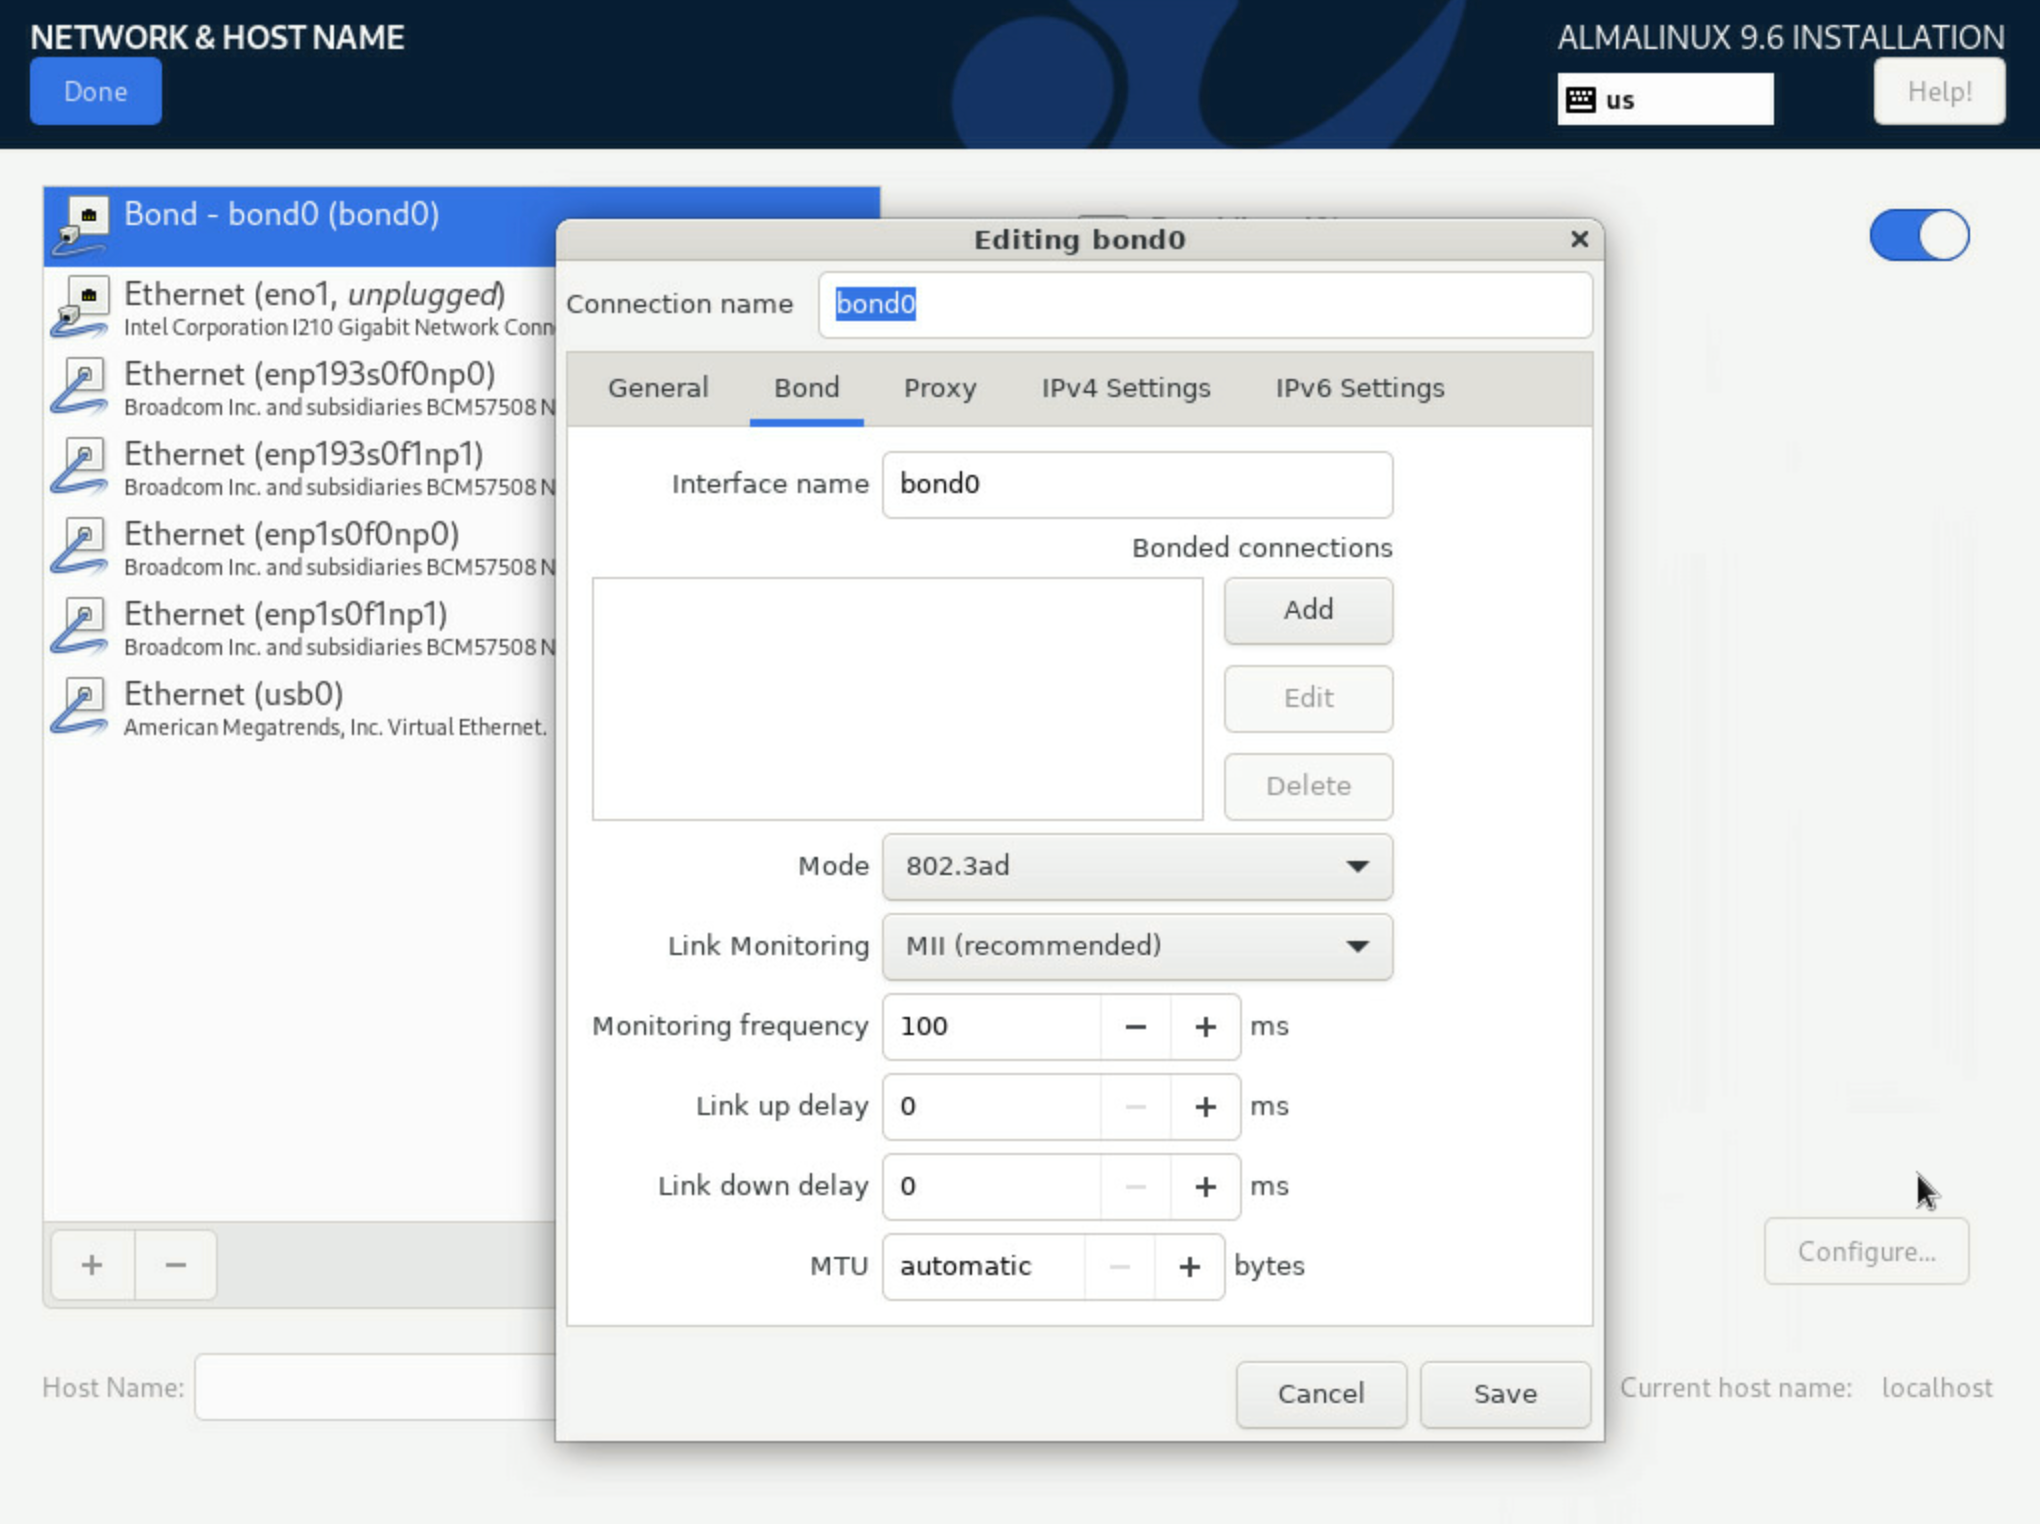Click the usb0 Ethernet cable icon

pyautogui.click(x=80, y=706)
